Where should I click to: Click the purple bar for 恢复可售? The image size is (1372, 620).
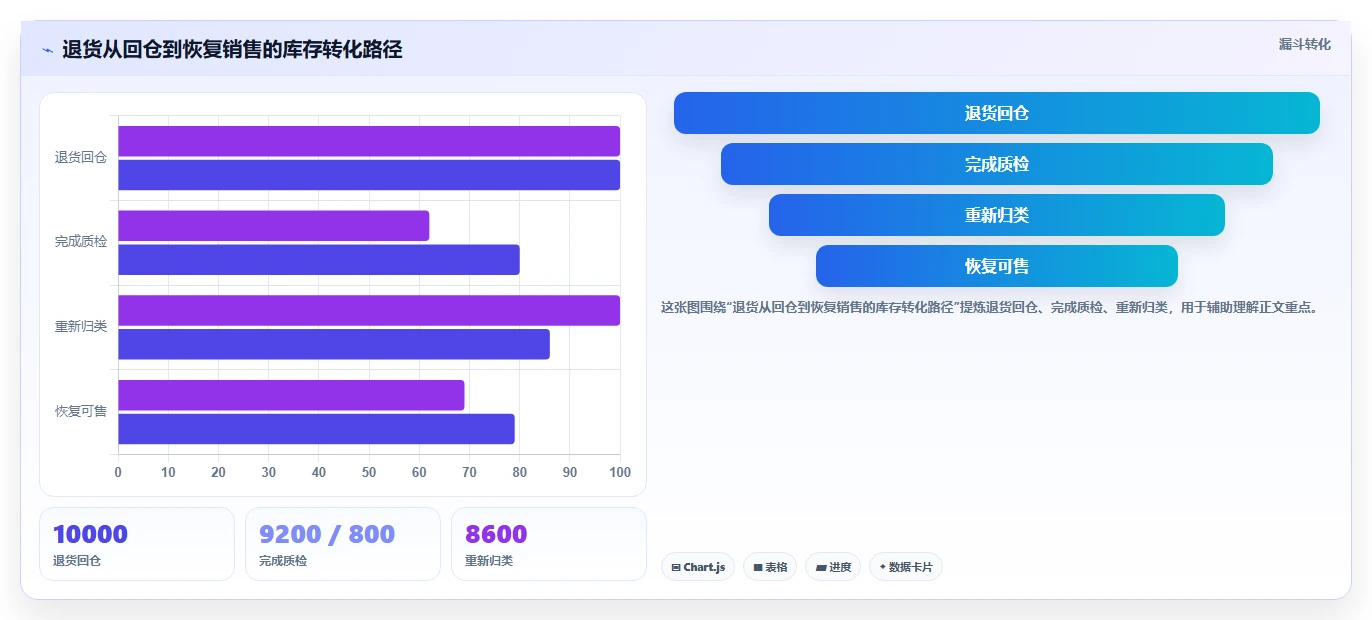[x=291, y=395]
